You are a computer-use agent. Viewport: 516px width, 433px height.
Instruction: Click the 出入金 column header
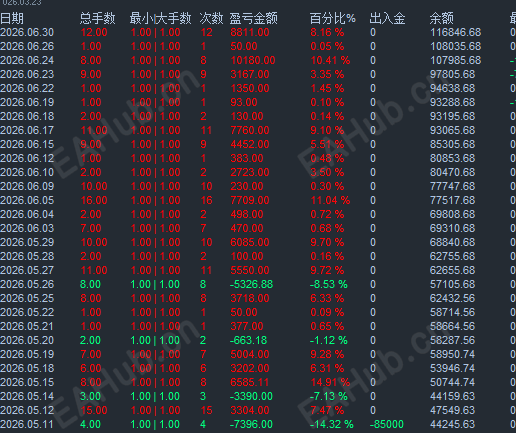click(x=387, y=18)
